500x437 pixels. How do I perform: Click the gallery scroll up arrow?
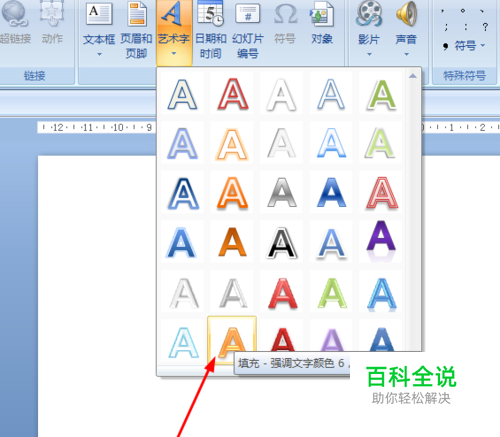pos(413,76)
